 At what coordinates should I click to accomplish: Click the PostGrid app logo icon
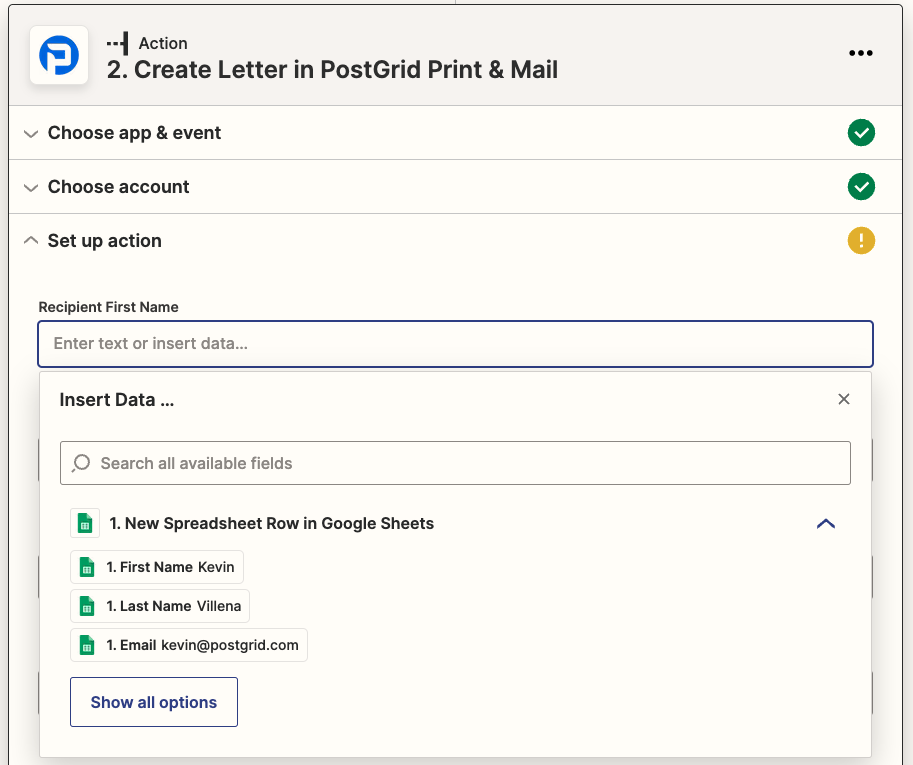pos(59,56)
